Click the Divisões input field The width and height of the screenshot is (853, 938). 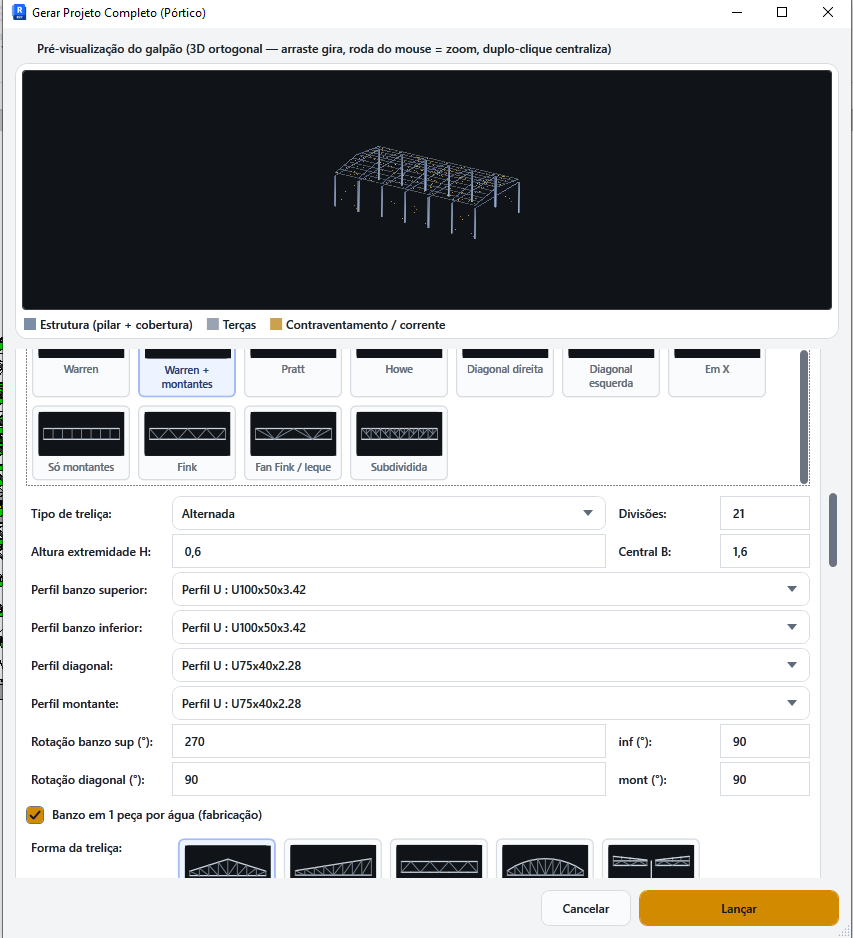point(764,513)
